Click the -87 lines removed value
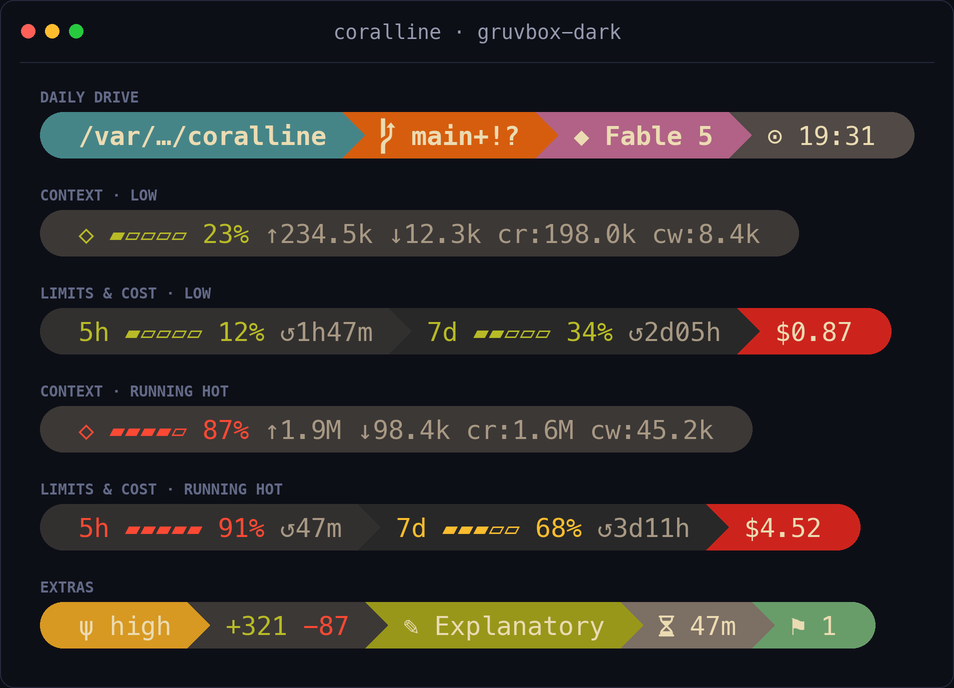Image resolution: width=954 pixels, height=688 pixels. coord(326,626)
